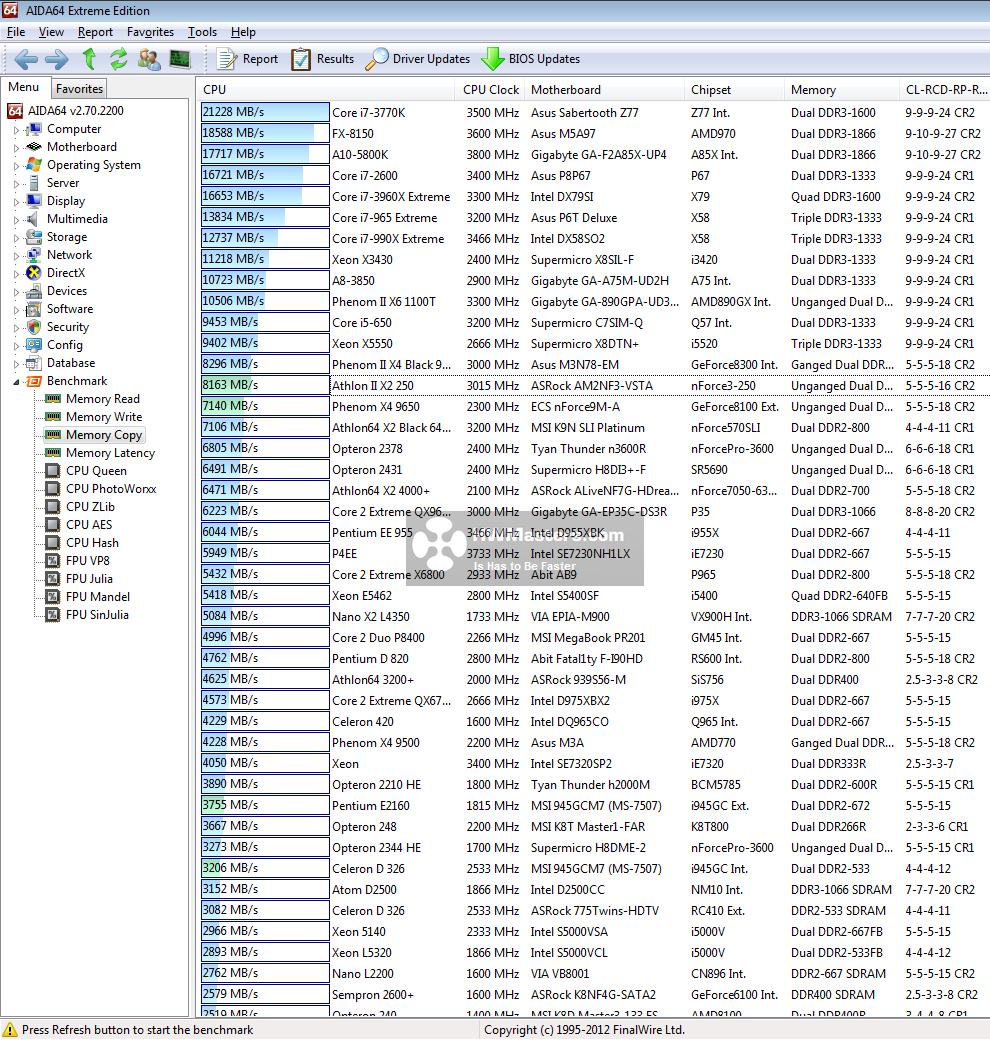Sort by the Memory column header

tap(841, 90)
